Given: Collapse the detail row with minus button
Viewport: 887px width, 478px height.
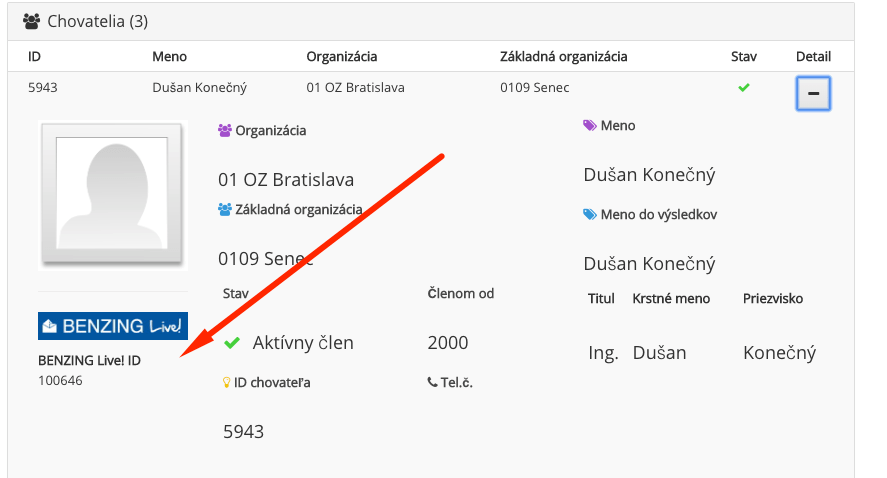Looking at the screenshot, I should point(813,93).
